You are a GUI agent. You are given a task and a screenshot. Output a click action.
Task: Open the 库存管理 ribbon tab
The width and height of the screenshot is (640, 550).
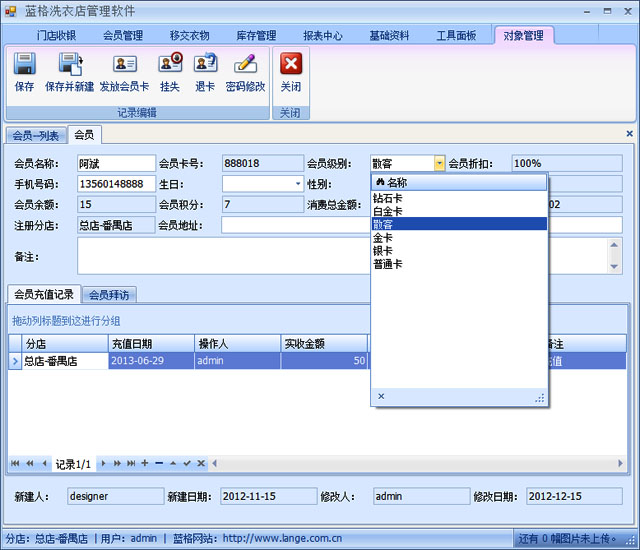tap(256, 35)
